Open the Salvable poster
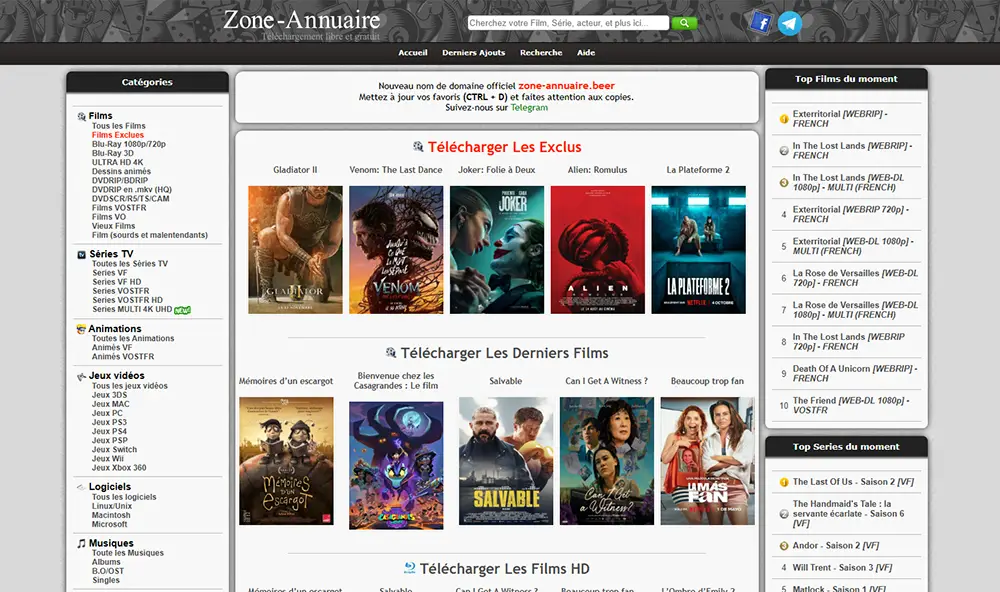Viewport: 1000px width, 592px height. pyautogui.click(x=506, y=461)
